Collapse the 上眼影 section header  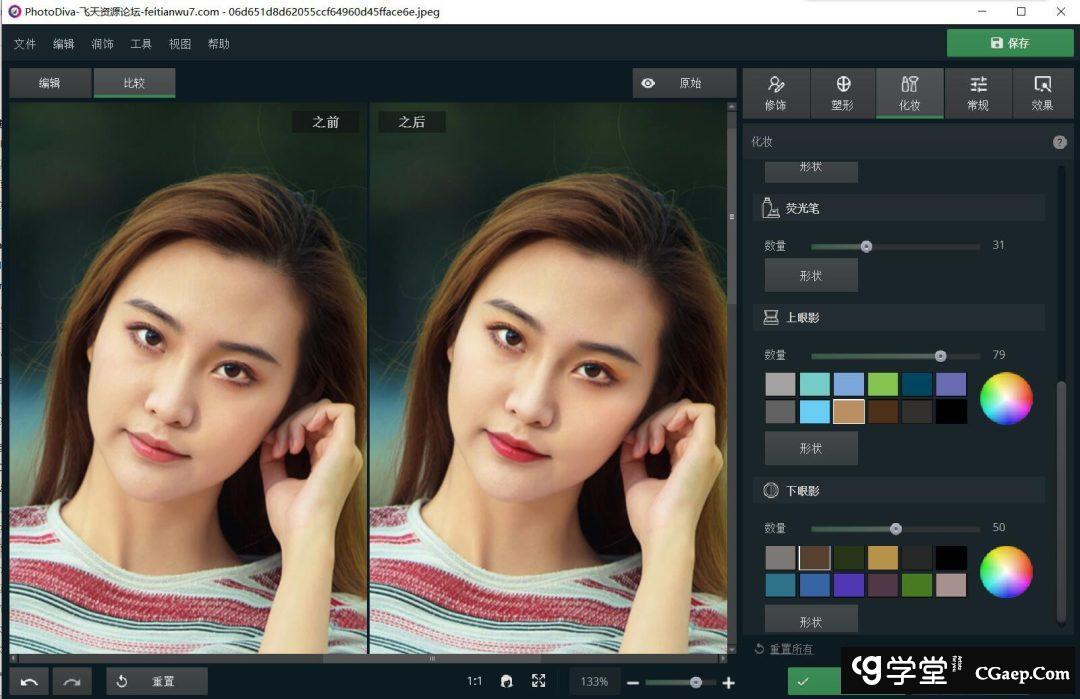(x=898, y=318)
